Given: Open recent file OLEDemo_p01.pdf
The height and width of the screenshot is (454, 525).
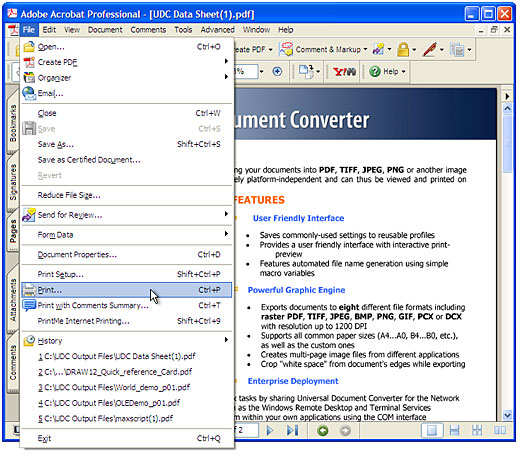Looking at the screenshot, I should 127,403.
